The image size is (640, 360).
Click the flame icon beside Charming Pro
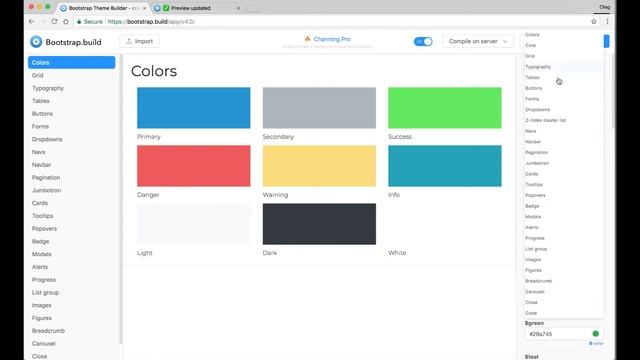(x=307, y=39)
